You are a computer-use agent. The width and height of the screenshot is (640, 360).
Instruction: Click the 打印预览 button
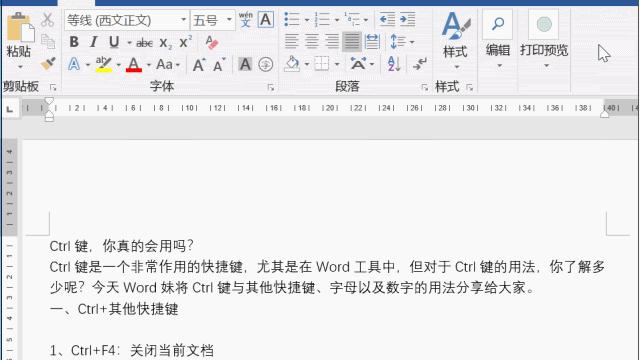pos(544,40)
